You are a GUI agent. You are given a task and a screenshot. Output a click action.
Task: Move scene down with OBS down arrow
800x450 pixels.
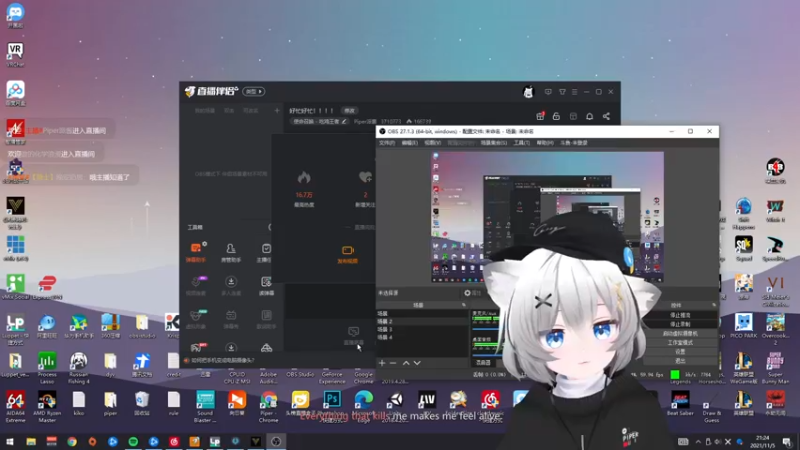tap(417, 363)
